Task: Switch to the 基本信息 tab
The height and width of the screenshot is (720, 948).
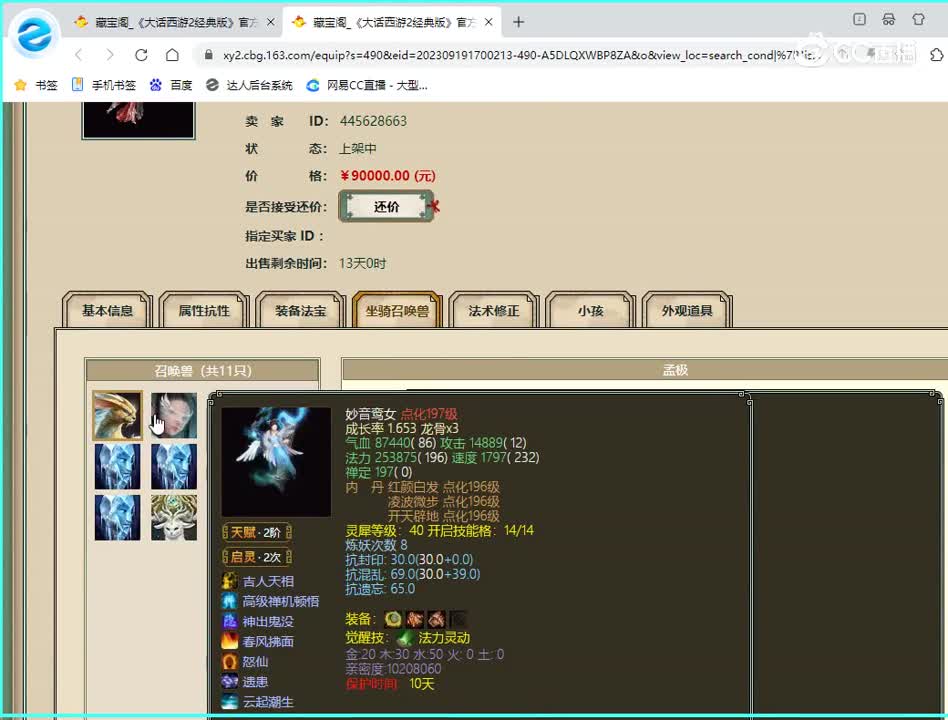Action: (x=107, y=311)
